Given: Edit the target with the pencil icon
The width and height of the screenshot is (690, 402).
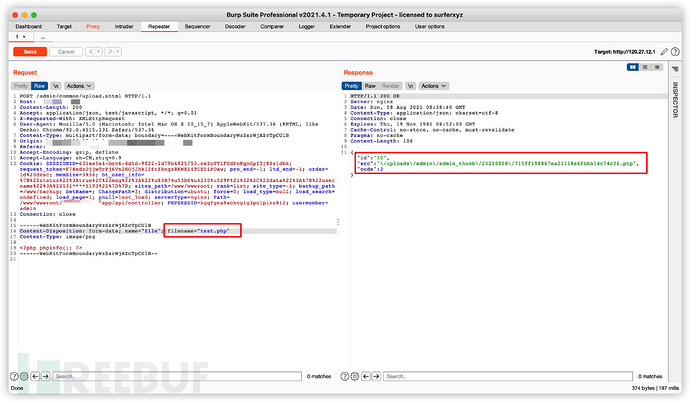Looking at the screenshot, I should 664,52.
